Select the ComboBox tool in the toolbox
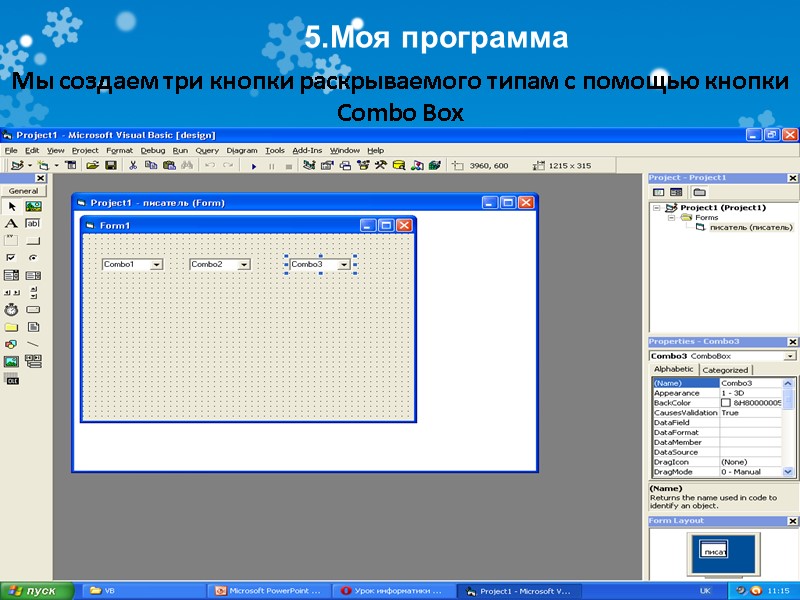The image size is (800, 600). (11, 276)
